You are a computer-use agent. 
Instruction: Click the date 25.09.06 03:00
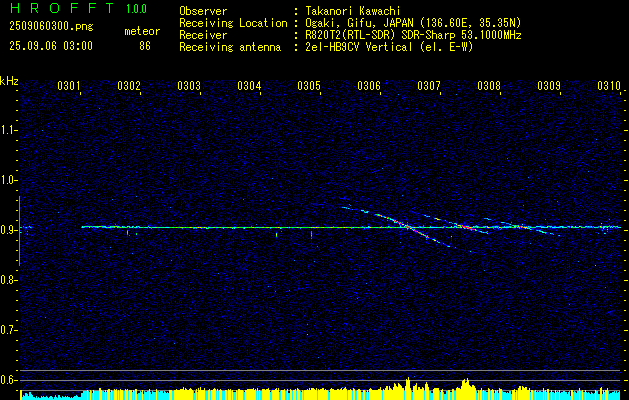[x=51, y=46]
